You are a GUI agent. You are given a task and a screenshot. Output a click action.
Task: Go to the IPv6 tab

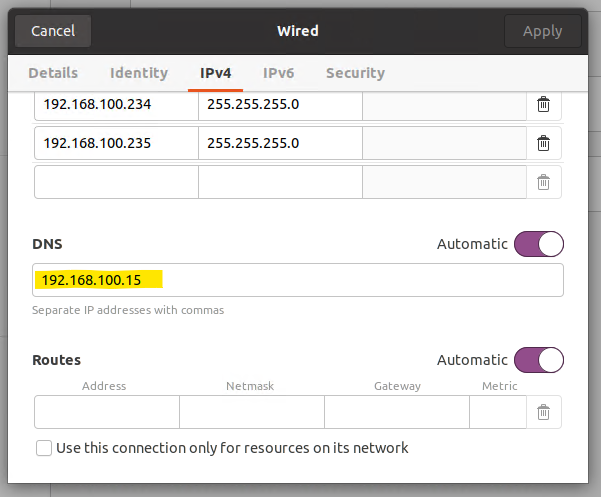tap(278, 73)
